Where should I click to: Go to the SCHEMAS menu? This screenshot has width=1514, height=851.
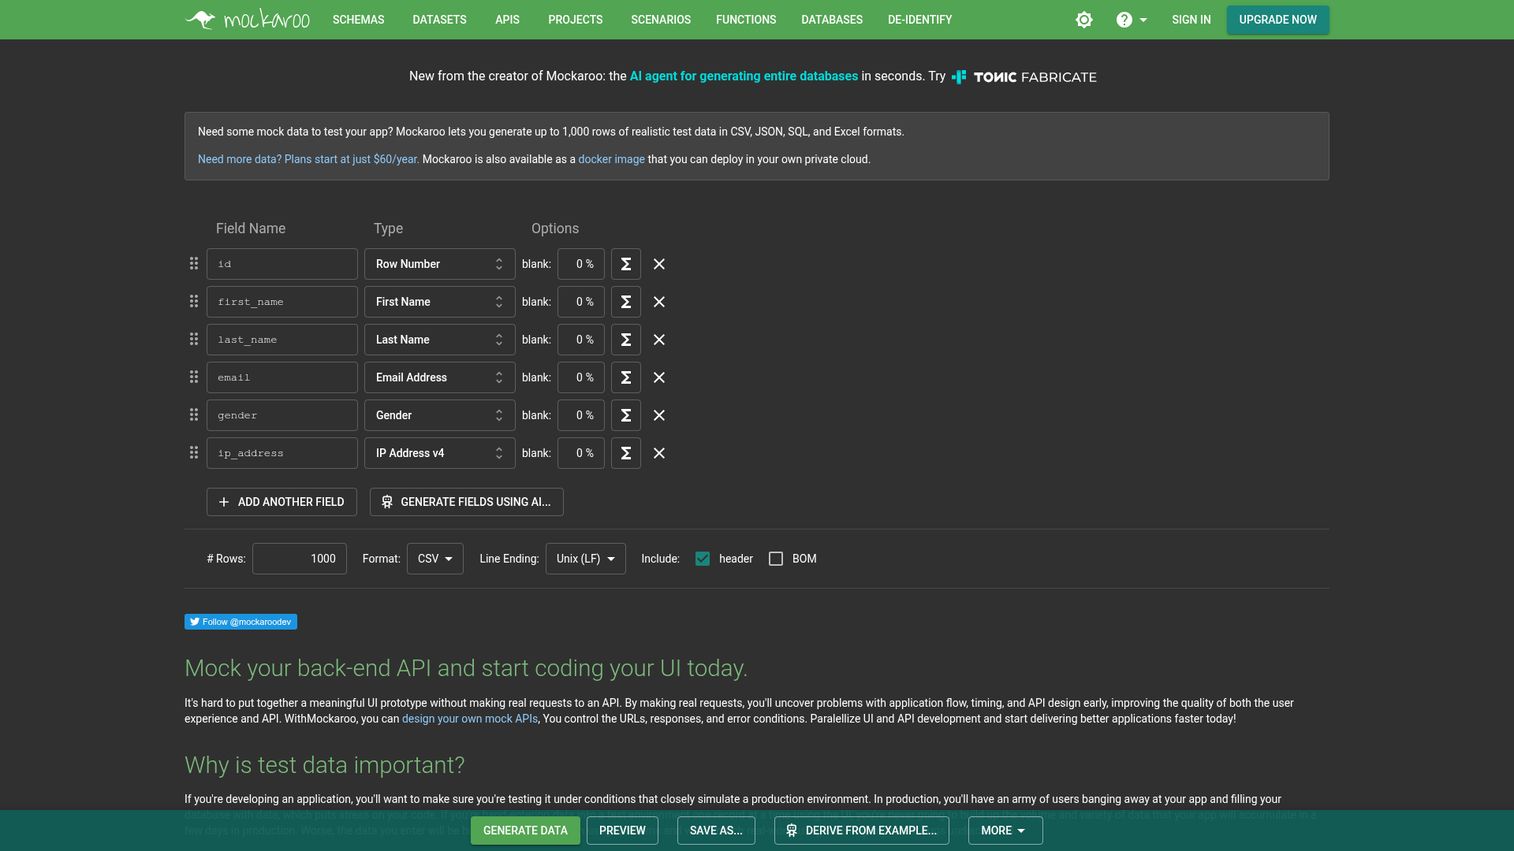point(358,20)
